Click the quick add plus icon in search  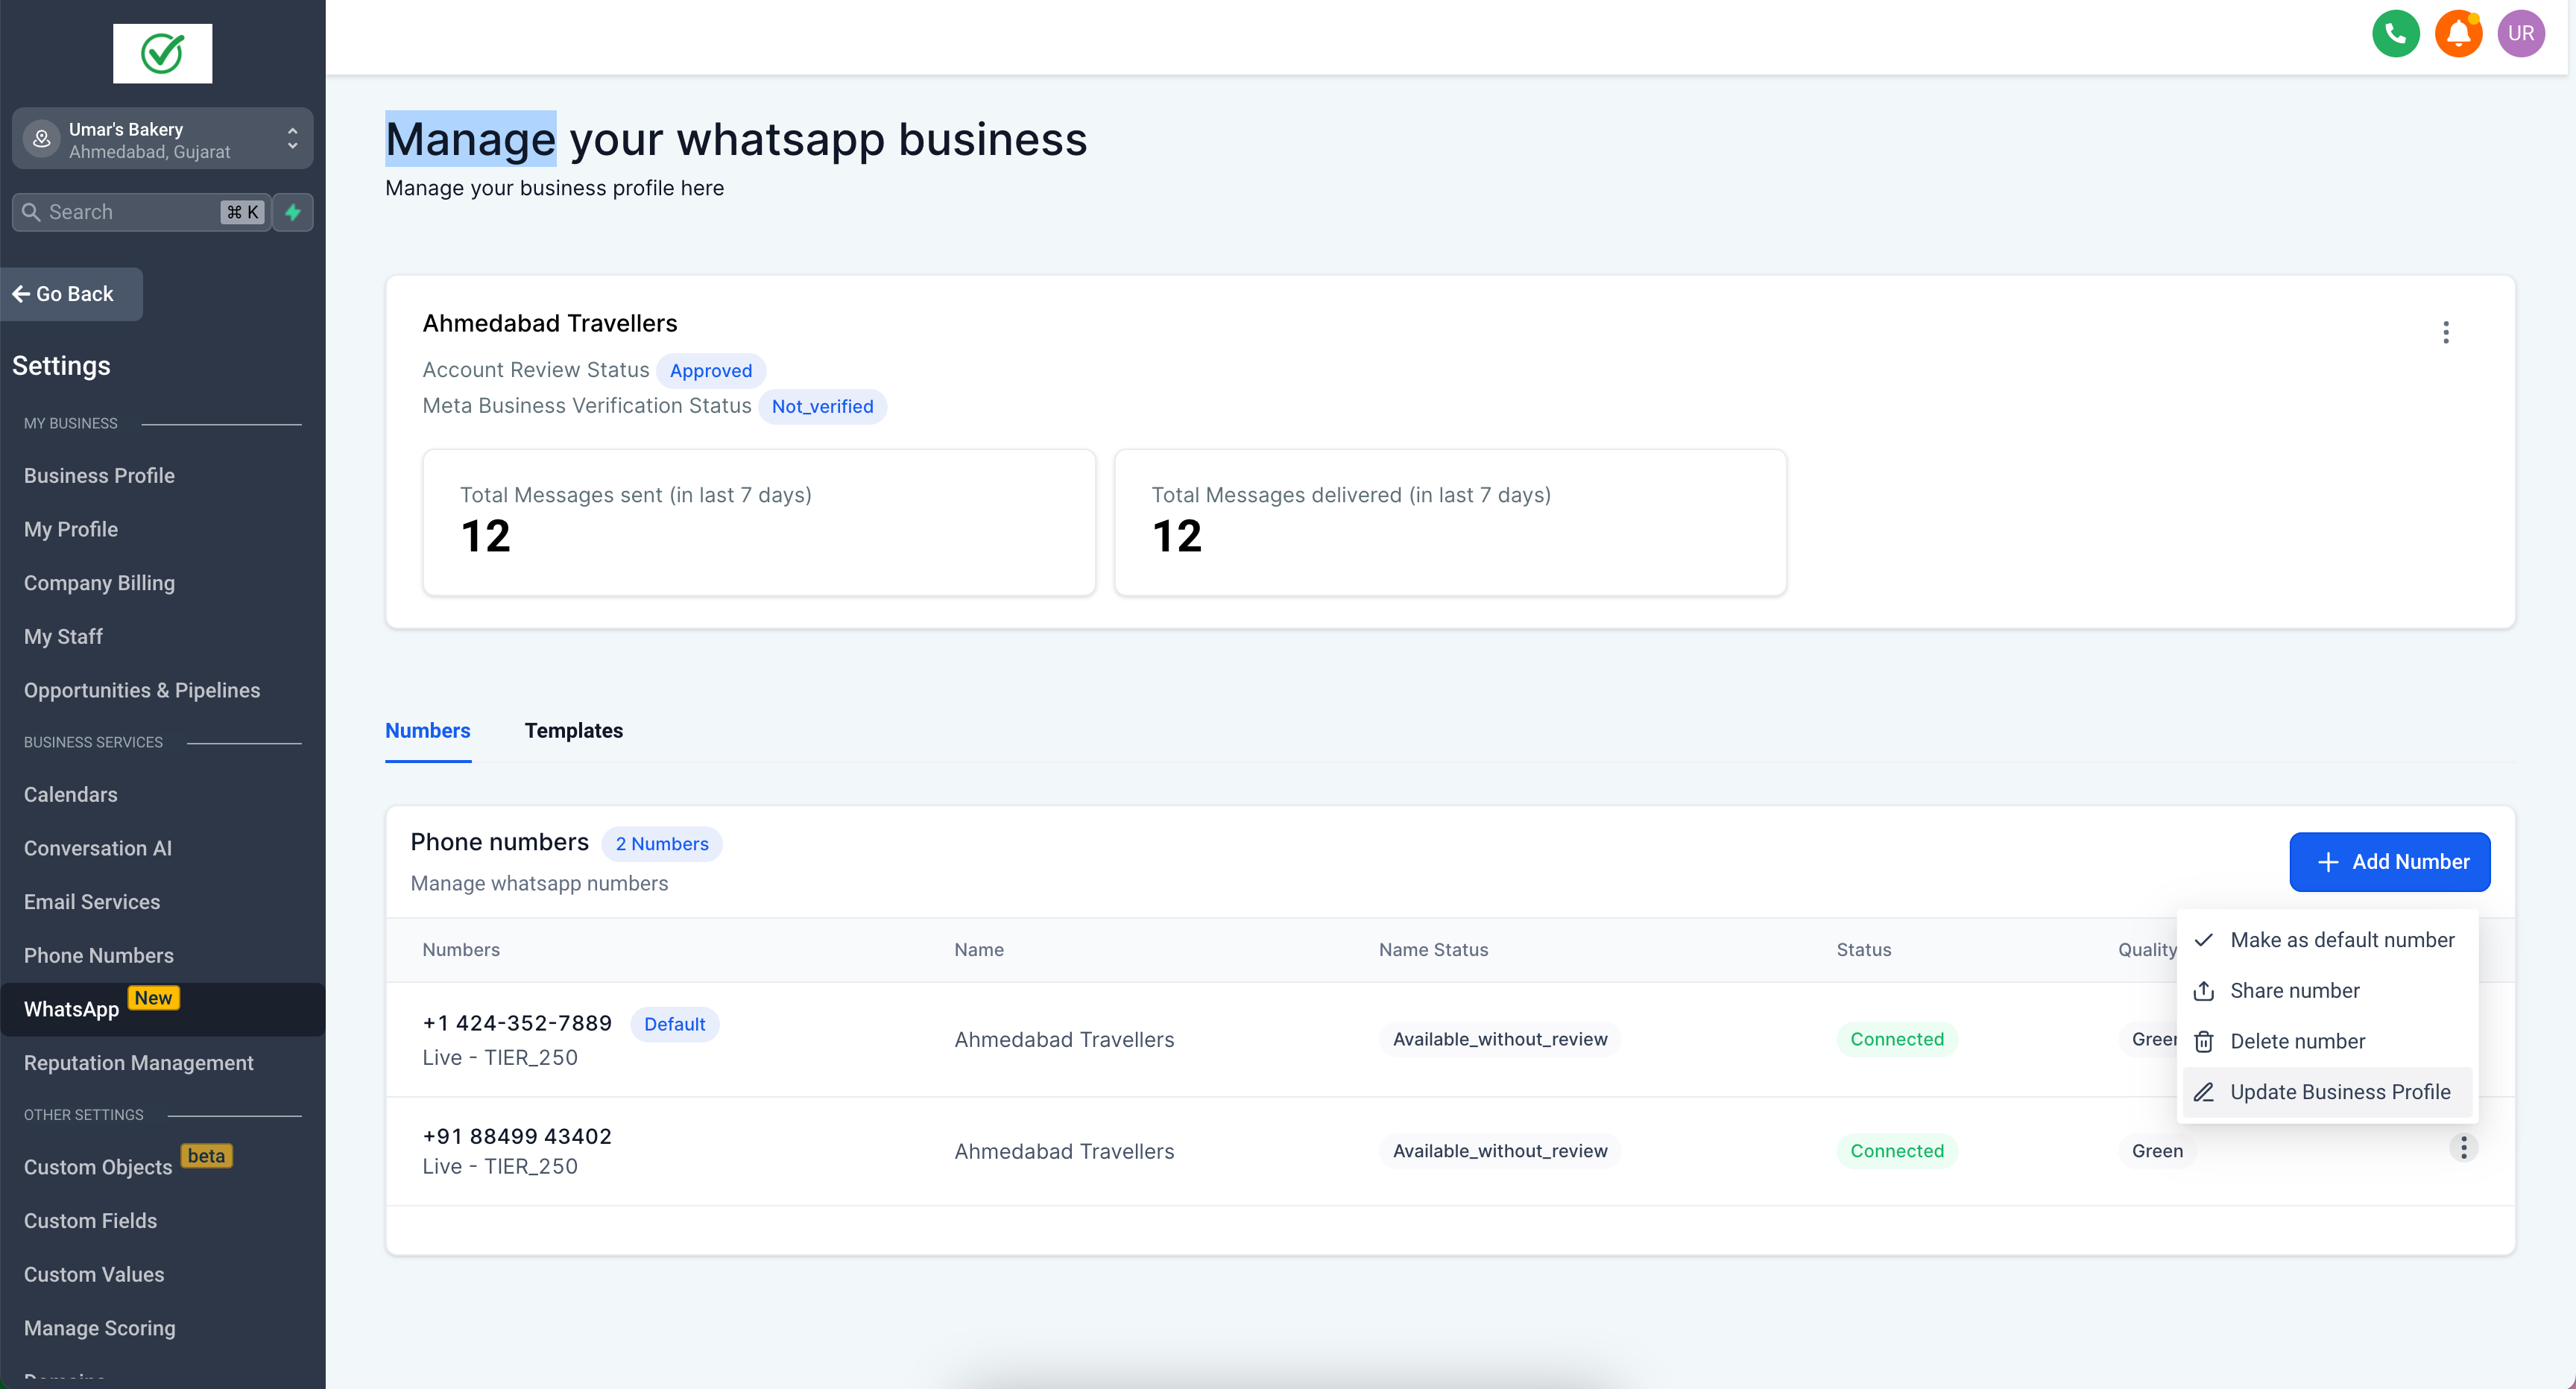point(294,212)
